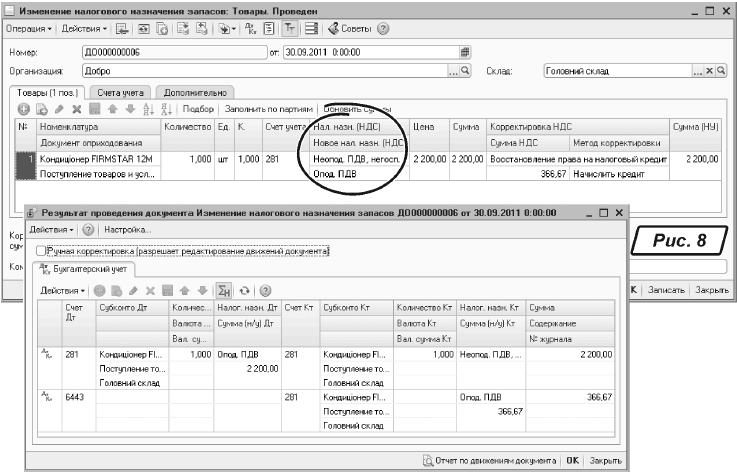Click the Подбор button
Screen dimensions: 737x473
[199, 109]
